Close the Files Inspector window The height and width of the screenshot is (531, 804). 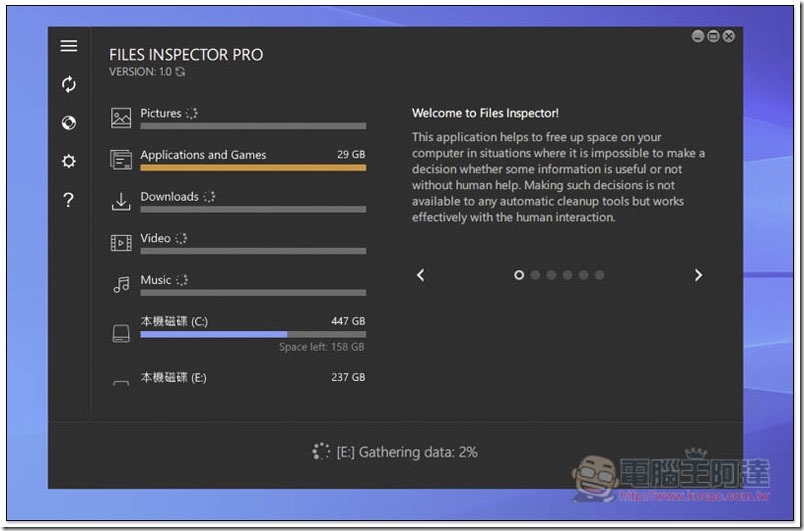(x=729, y=36)
